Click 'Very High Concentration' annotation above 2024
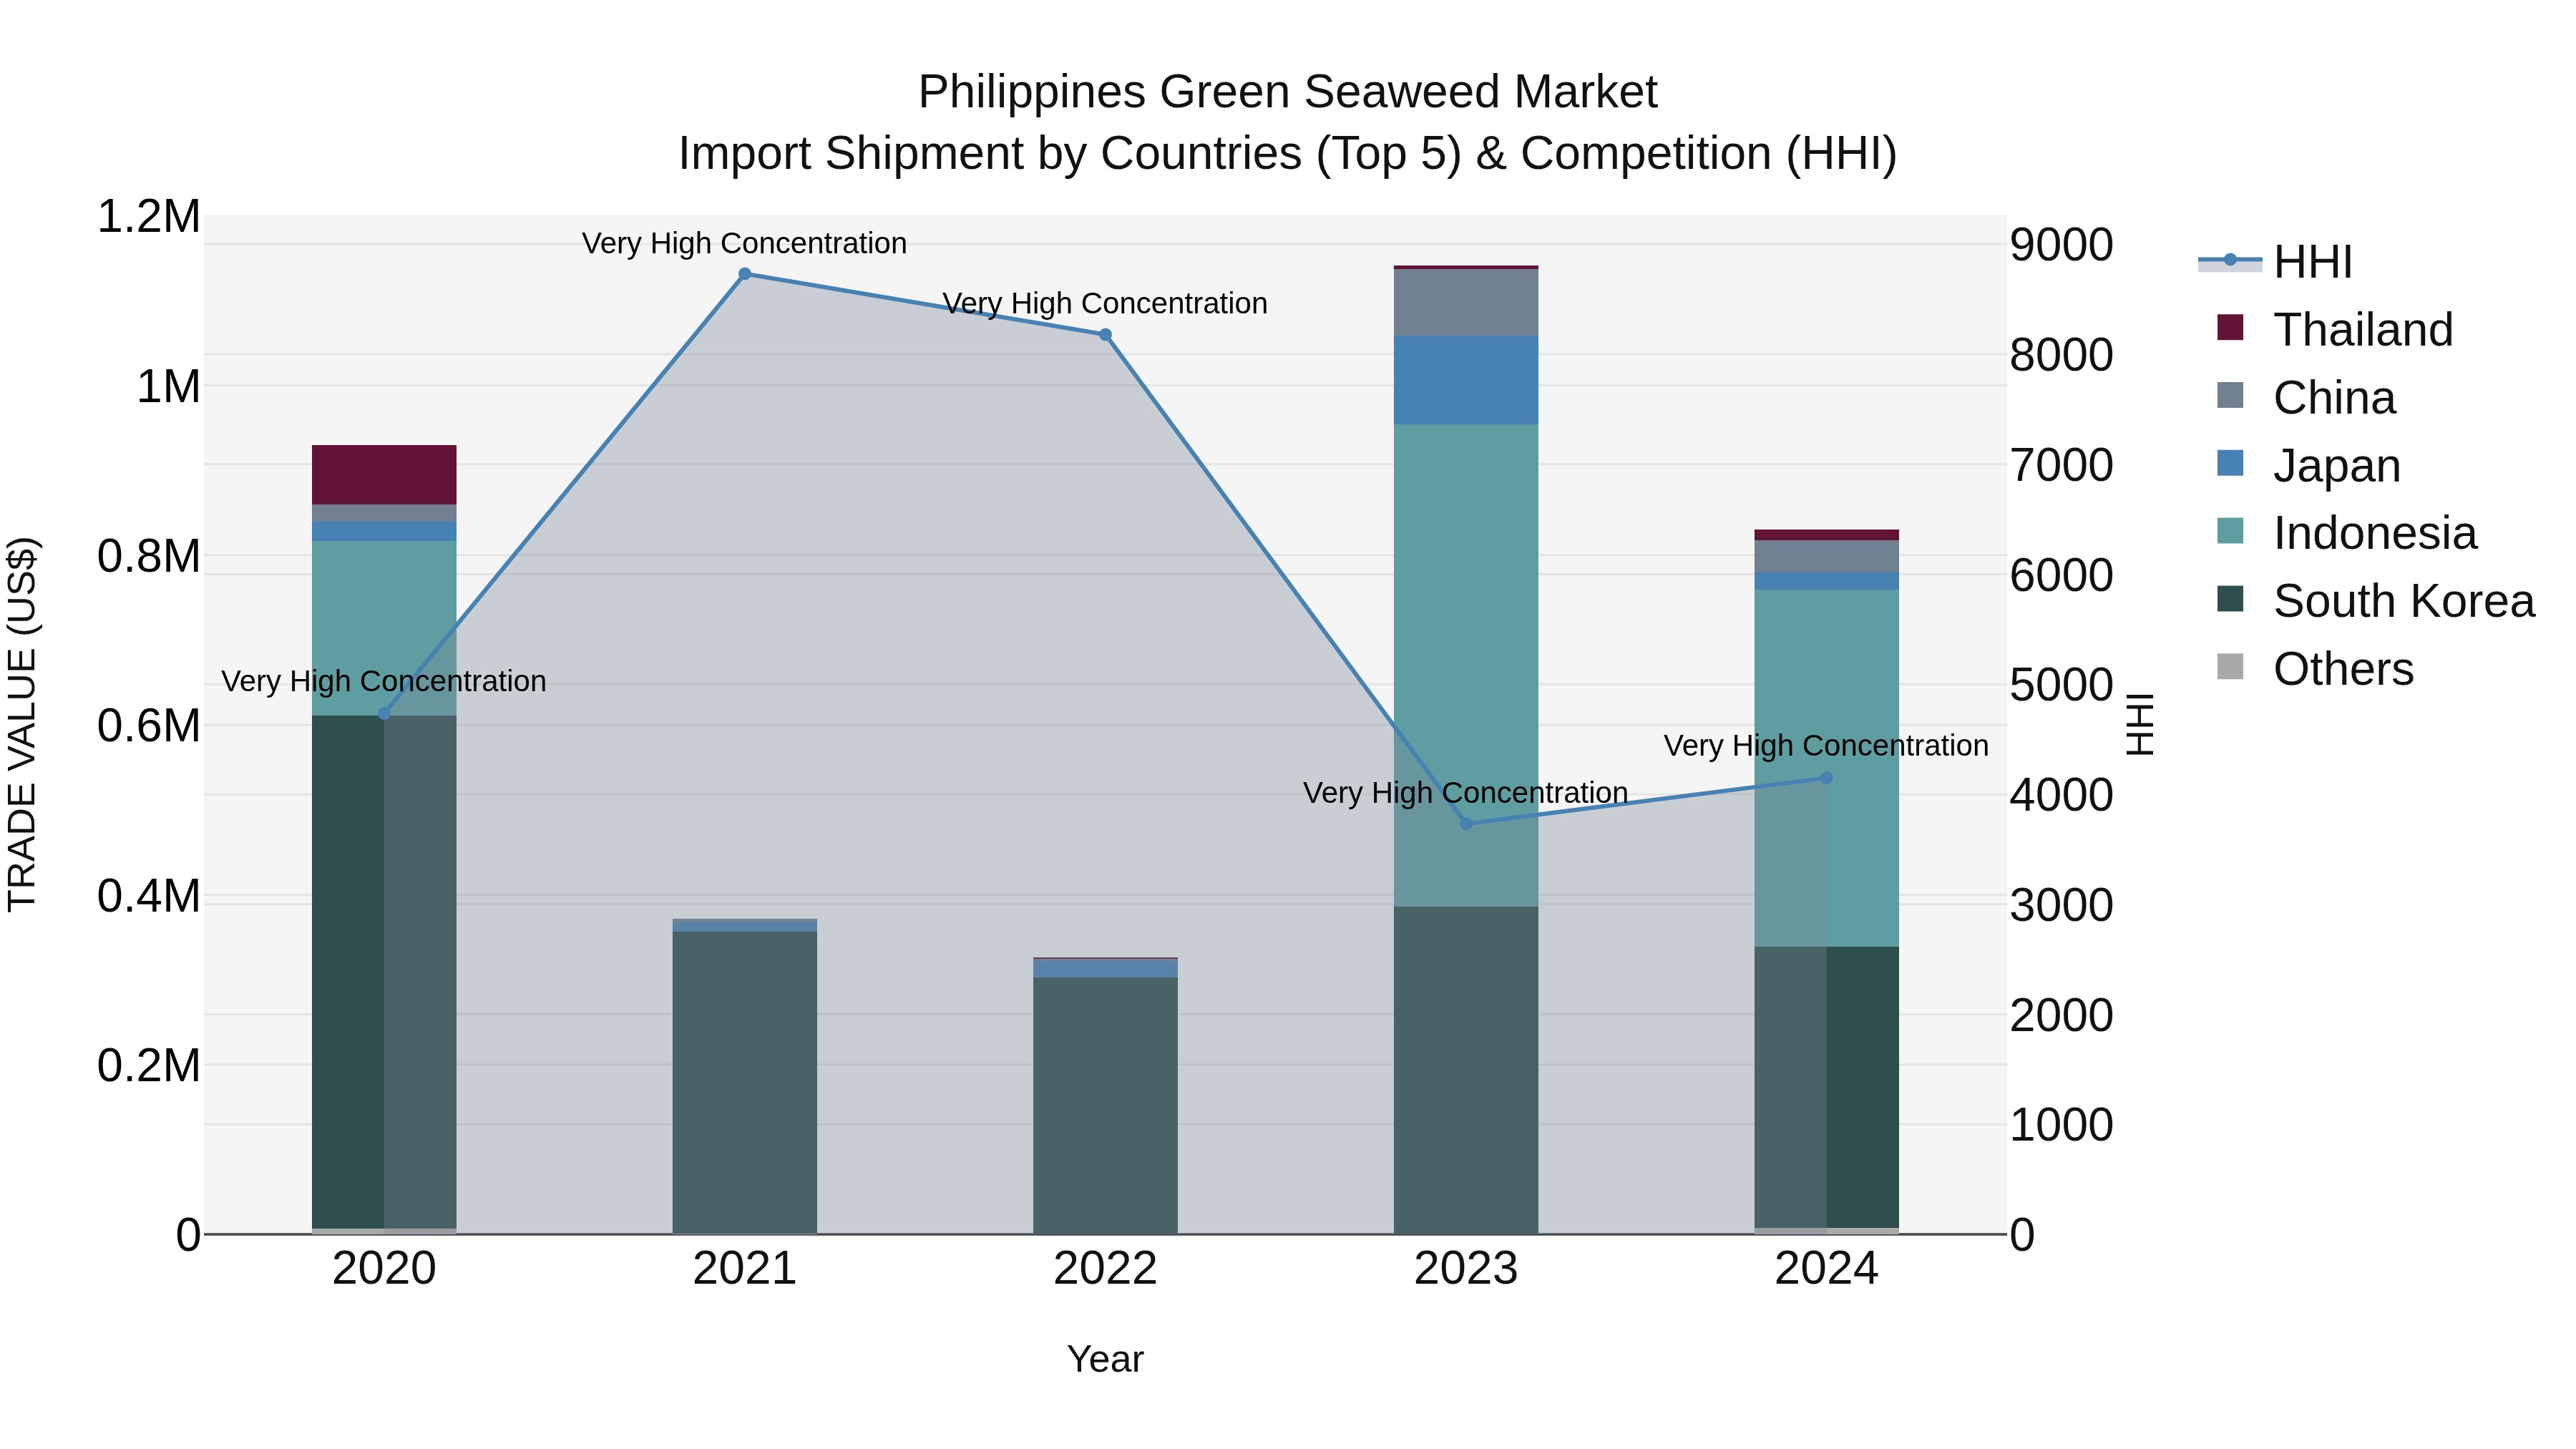This screenshot has width=2576, height=1449. click(x=1826, y=746)
